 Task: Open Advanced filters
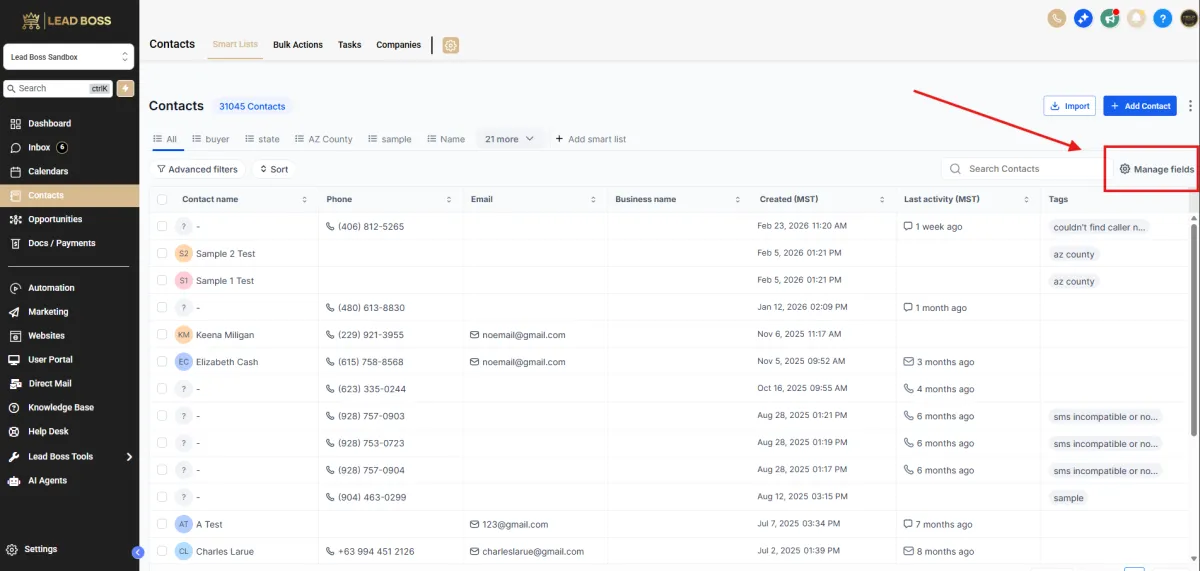click(197, 170)
